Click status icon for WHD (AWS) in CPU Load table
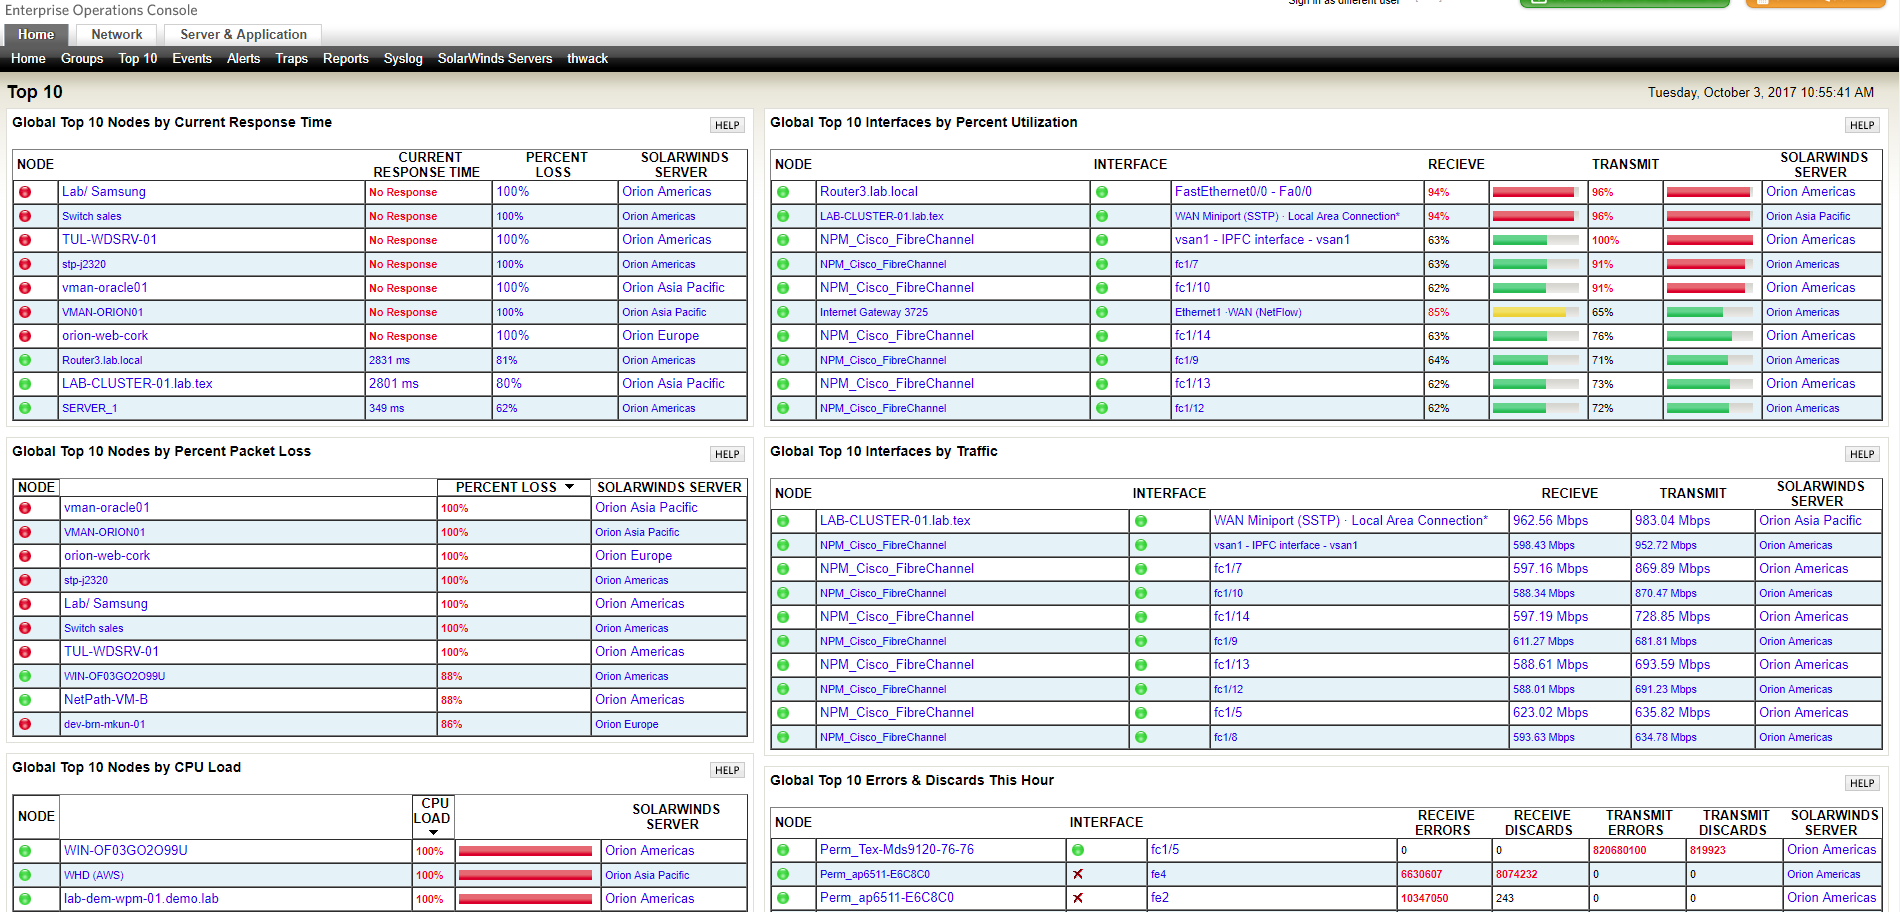The height and width of the screenshot is (912, 1900). (25, 875)
